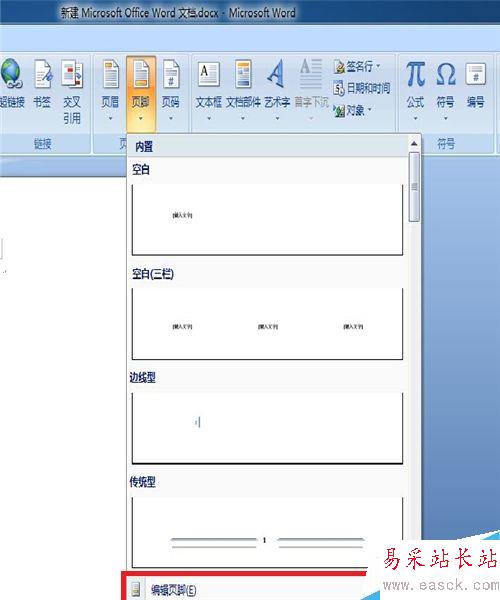Expand the arrow under 公式
The image size is (500, 600).
[415, 119]
